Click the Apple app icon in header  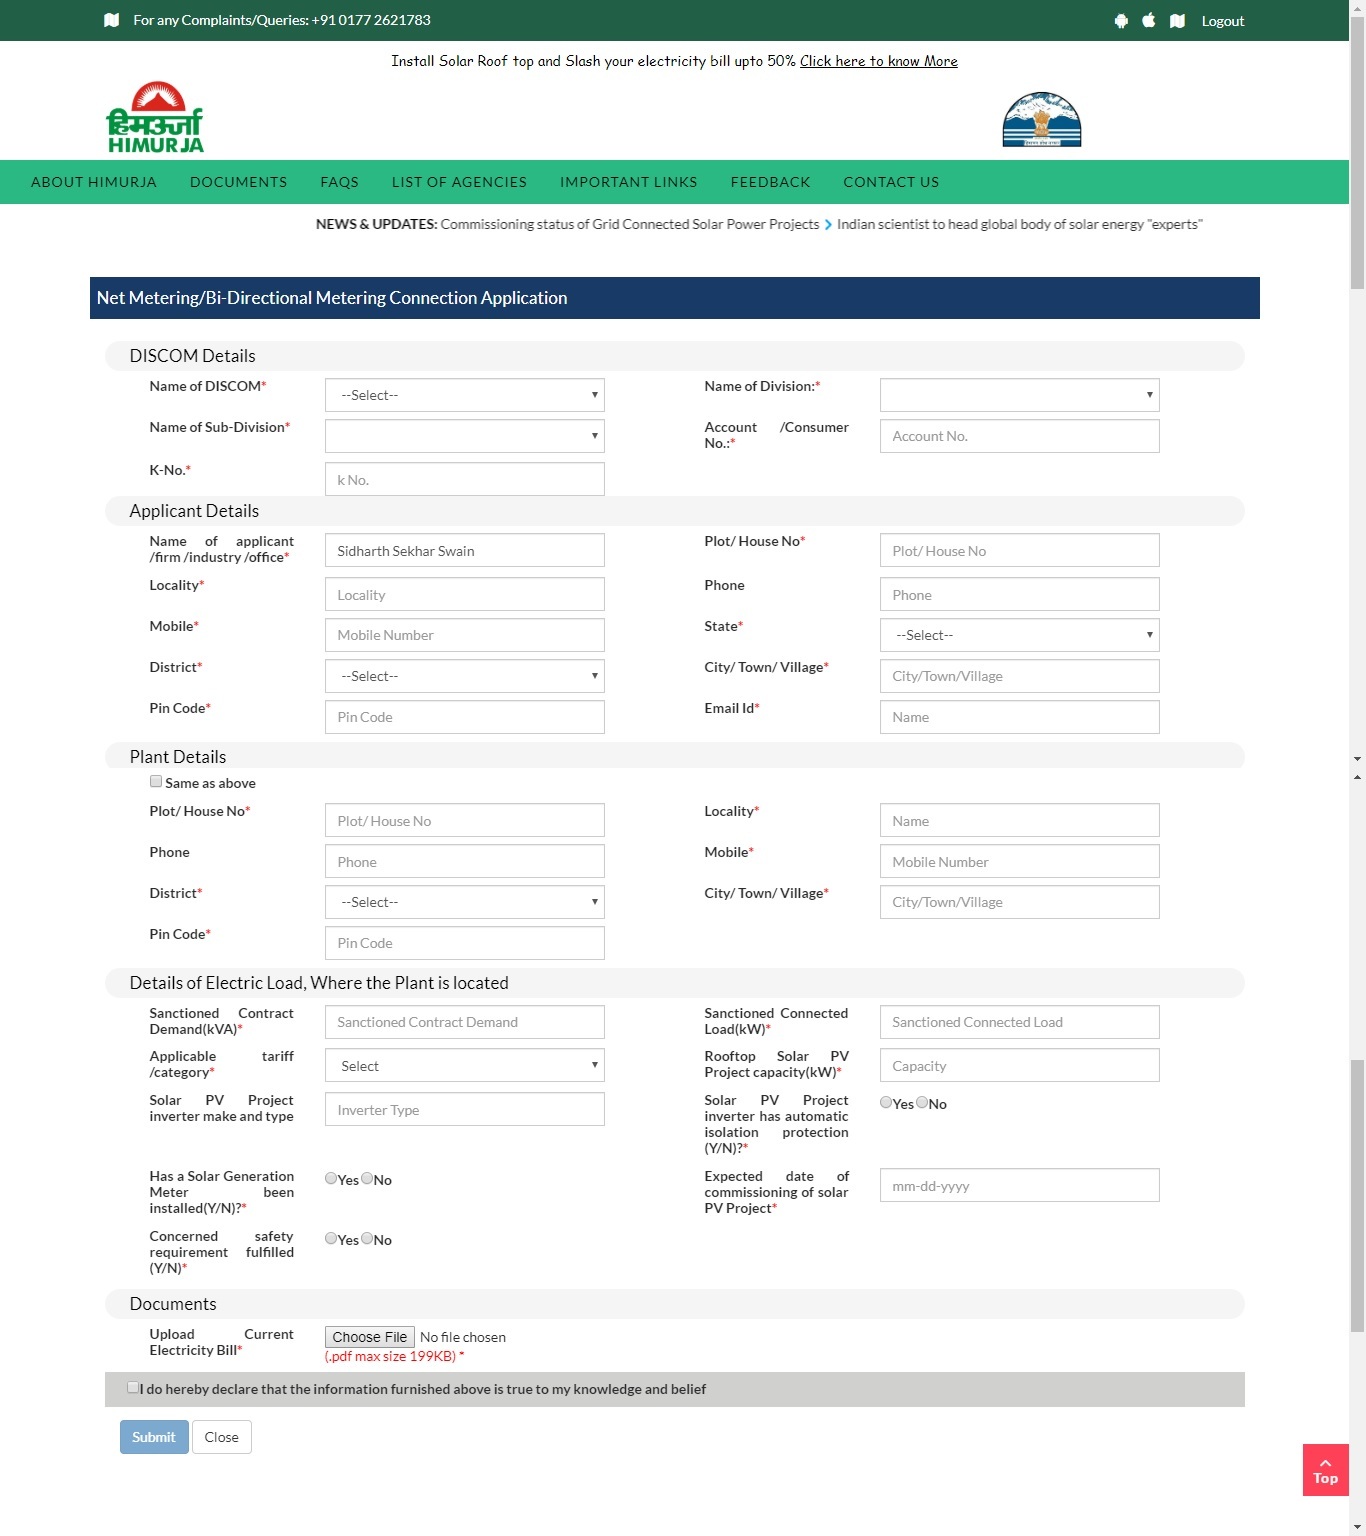tap(1149, 20)
